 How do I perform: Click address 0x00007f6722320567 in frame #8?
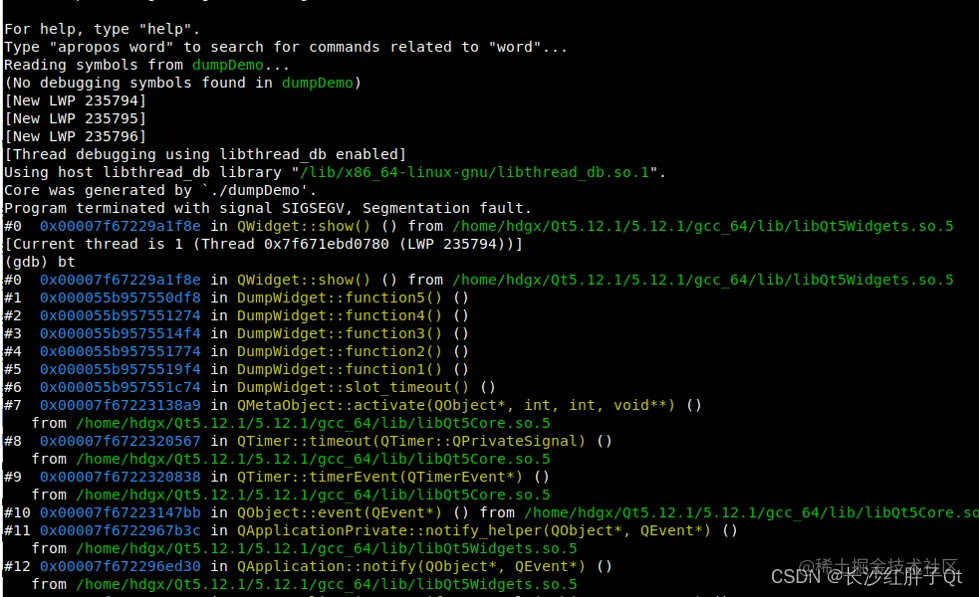pyautogui.click(x=121, y=442)
